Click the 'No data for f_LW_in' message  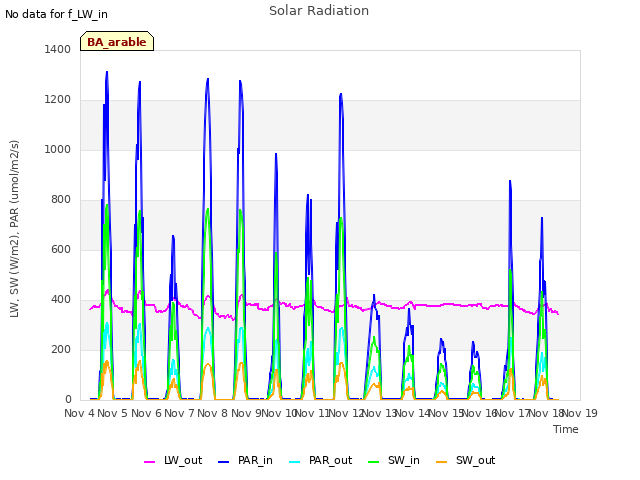point(56,14)
